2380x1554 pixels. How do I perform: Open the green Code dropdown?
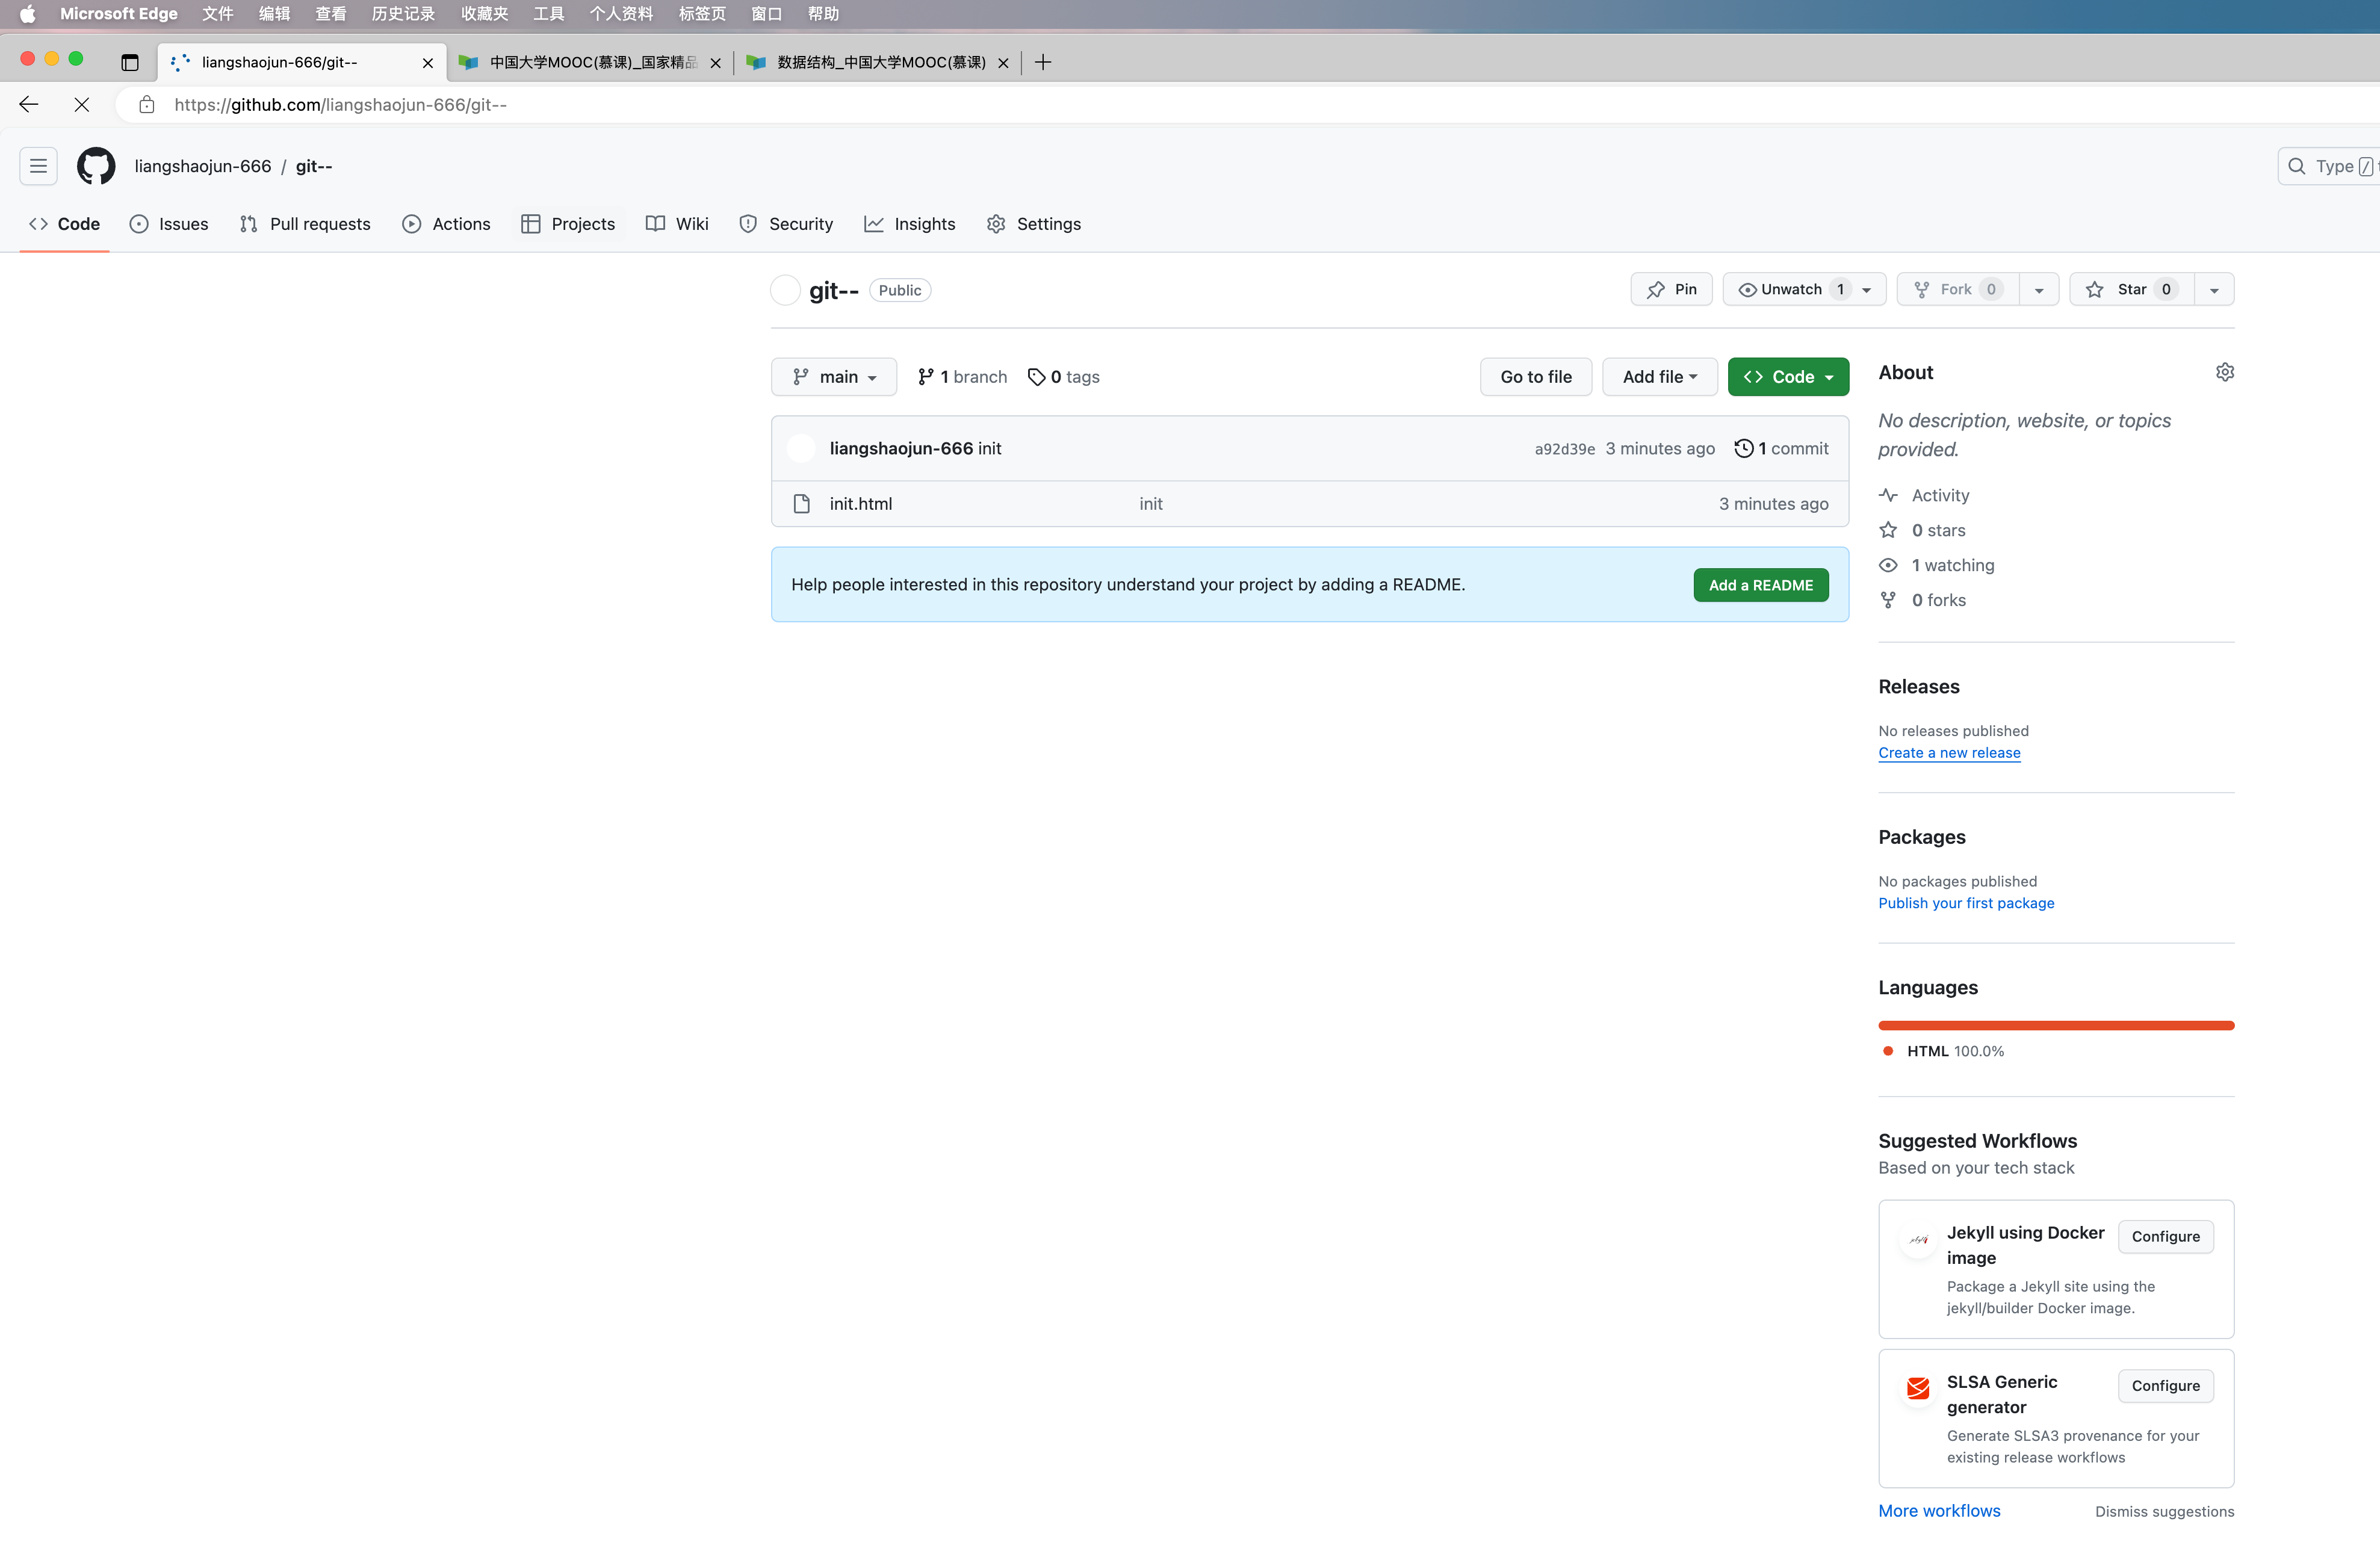click(x=1788, y=376)
